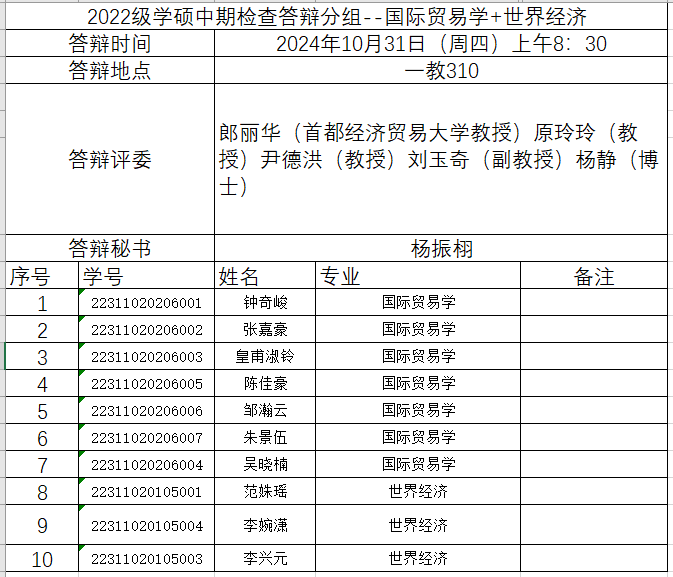673x577 pixels.
Task: Select the 姓名 column header cell
Action: tap(265, 276)
